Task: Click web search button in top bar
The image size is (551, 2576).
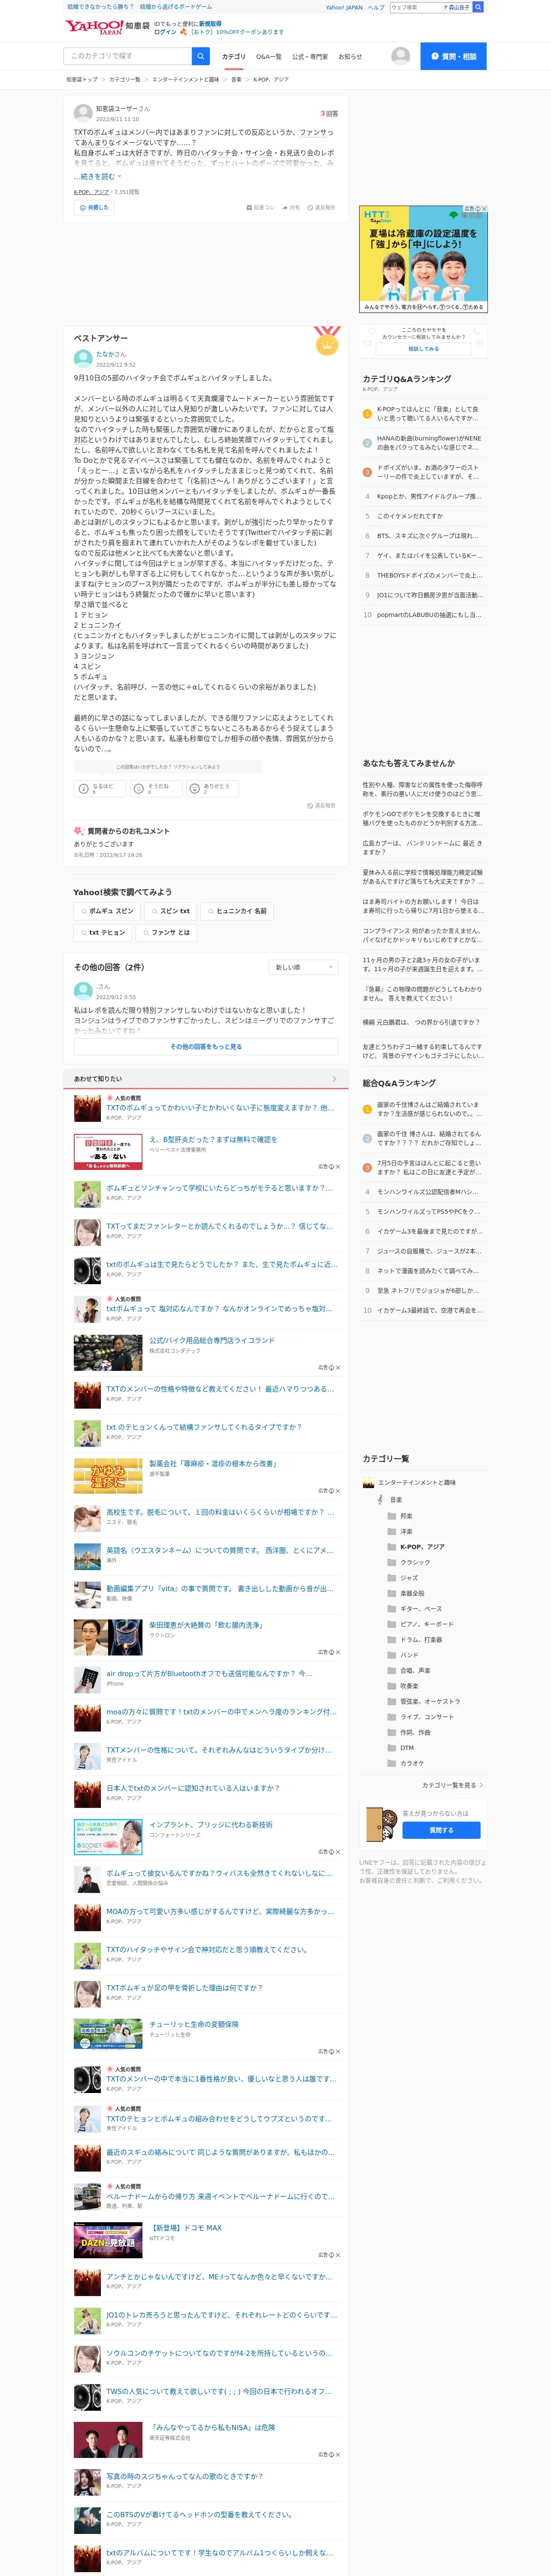Action: click(x=478, y=7)
